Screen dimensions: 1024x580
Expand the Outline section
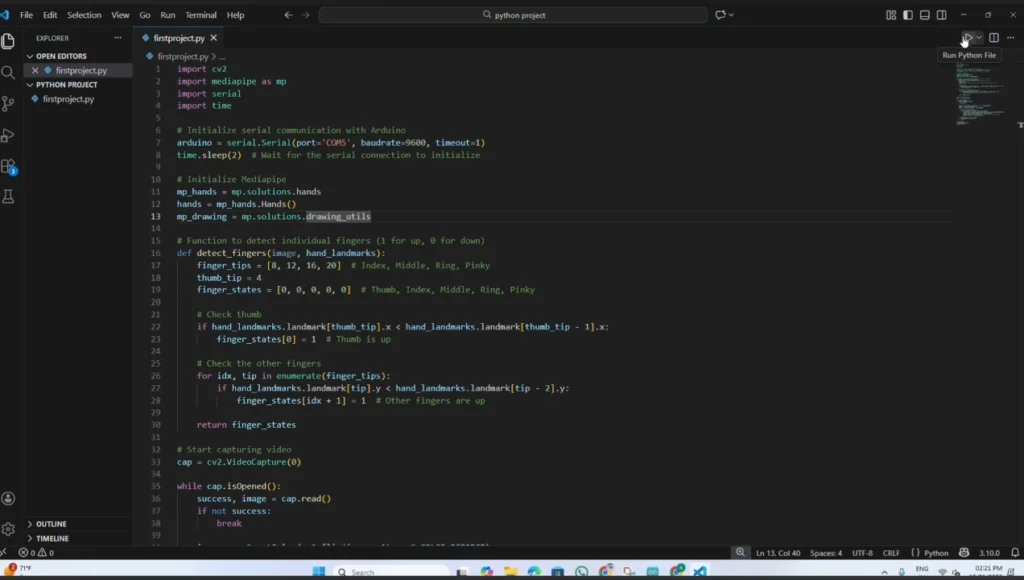coord(51,524)
